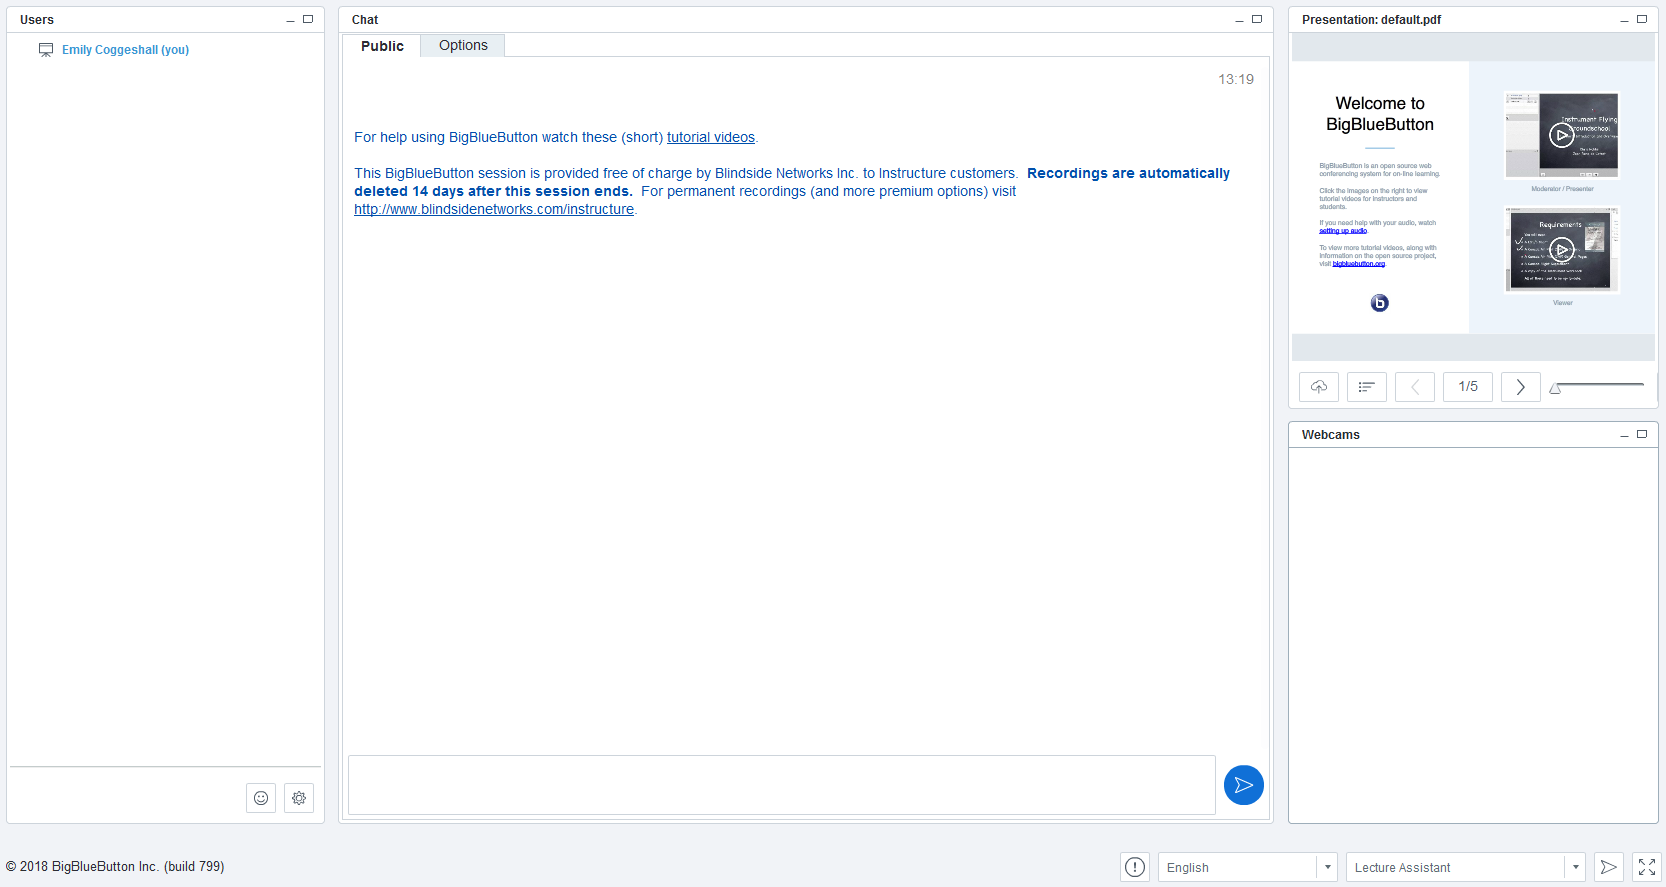This screenshot has height=887, width=1666.
Task: Open the emoji status button in Users panel
Action: tap(261, 798)
